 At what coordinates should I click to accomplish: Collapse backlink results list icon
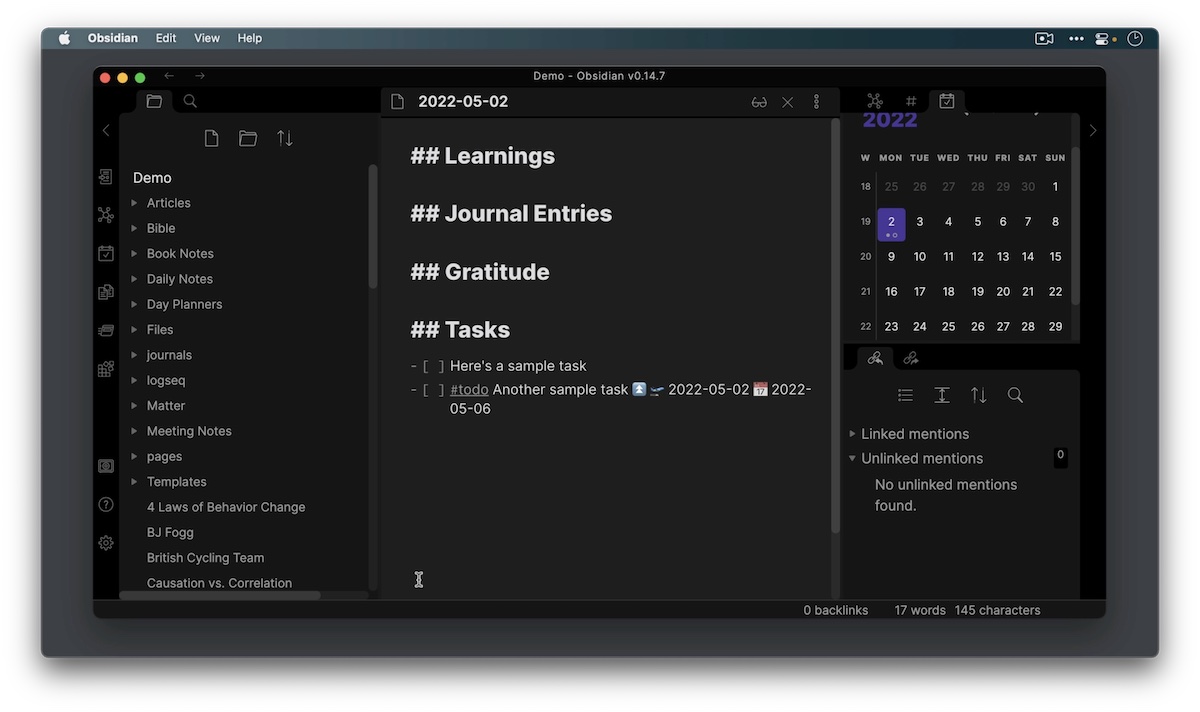(905, 396)
